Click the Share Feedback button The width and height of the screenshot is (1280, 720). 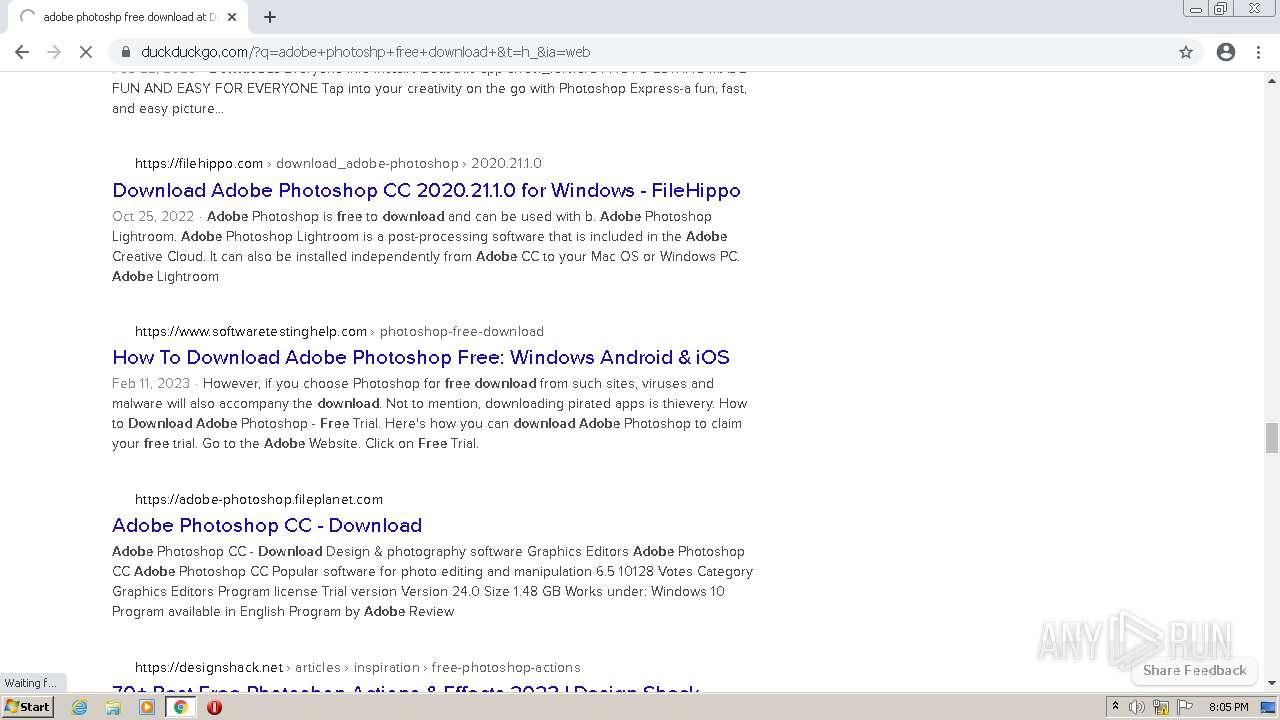coord(1195,670)
